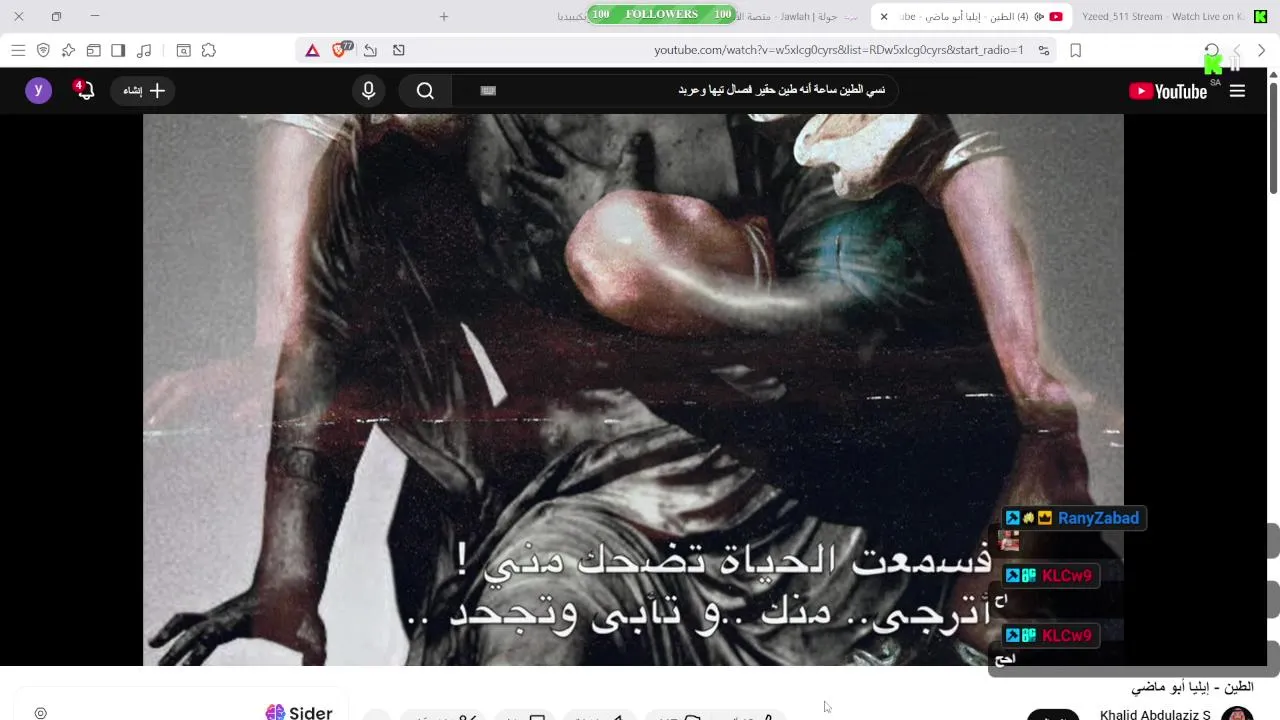Click video title الطين - إيليا أبو ماضي

pyautogui.click(x=1192, y=687)
